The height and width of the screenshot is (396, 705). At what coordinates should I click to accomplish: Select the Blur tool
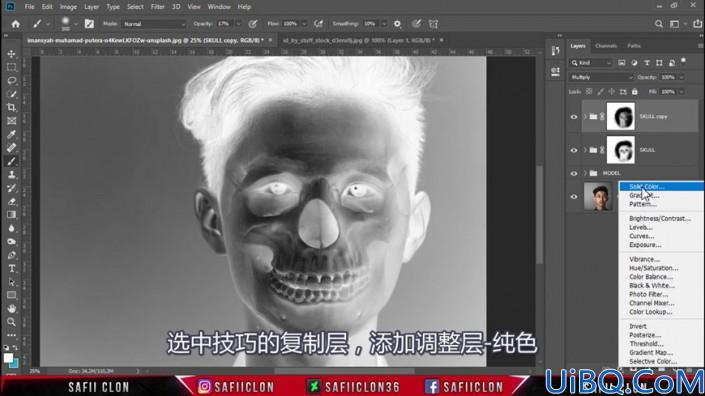[x=12, y=228]
